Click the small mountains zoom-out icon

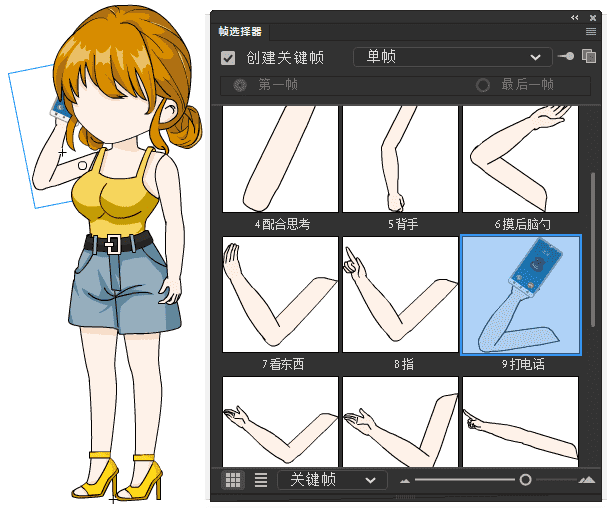pyautogui.click(x=405, y=481)
